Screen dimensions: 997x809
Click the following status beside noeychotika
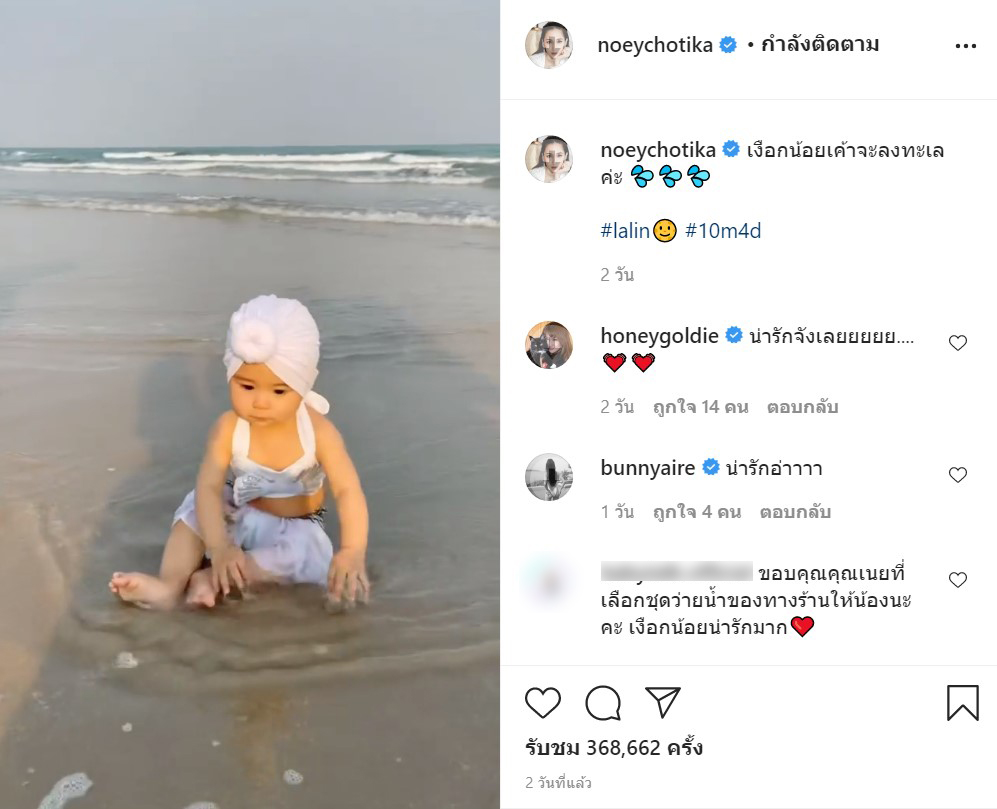click(820, 45)
